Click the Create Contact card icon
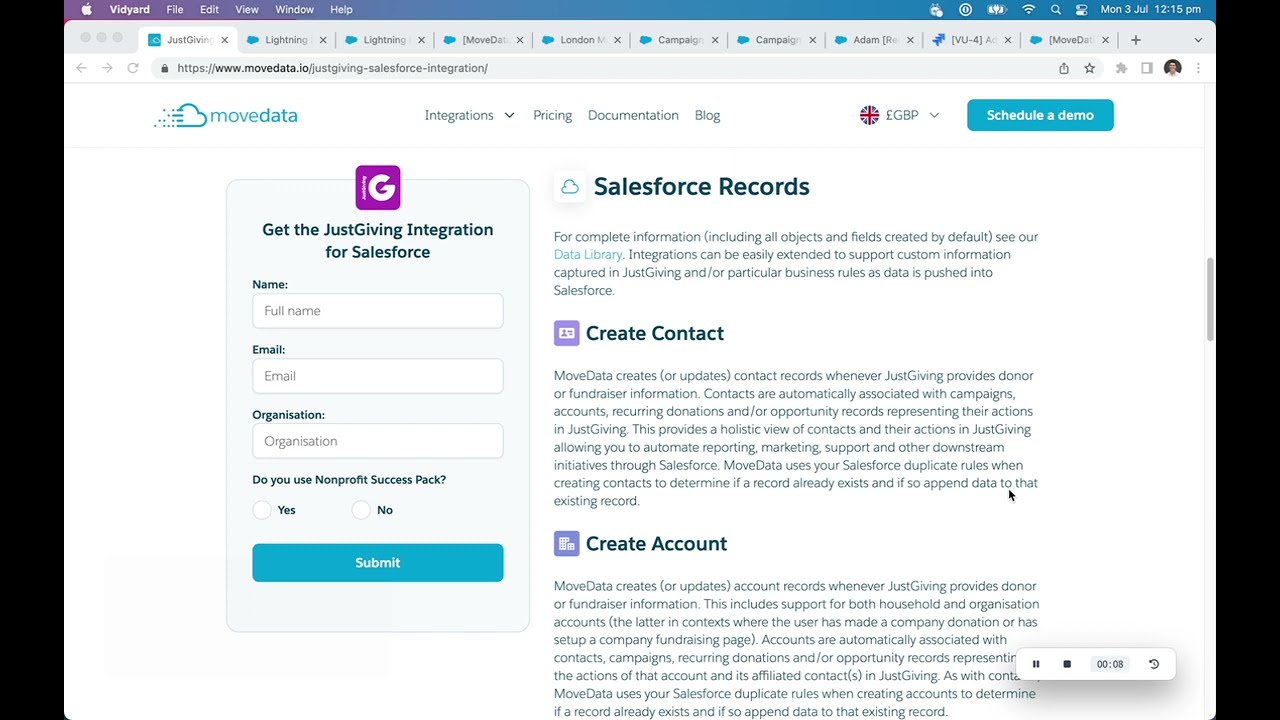 coord(567,333)
